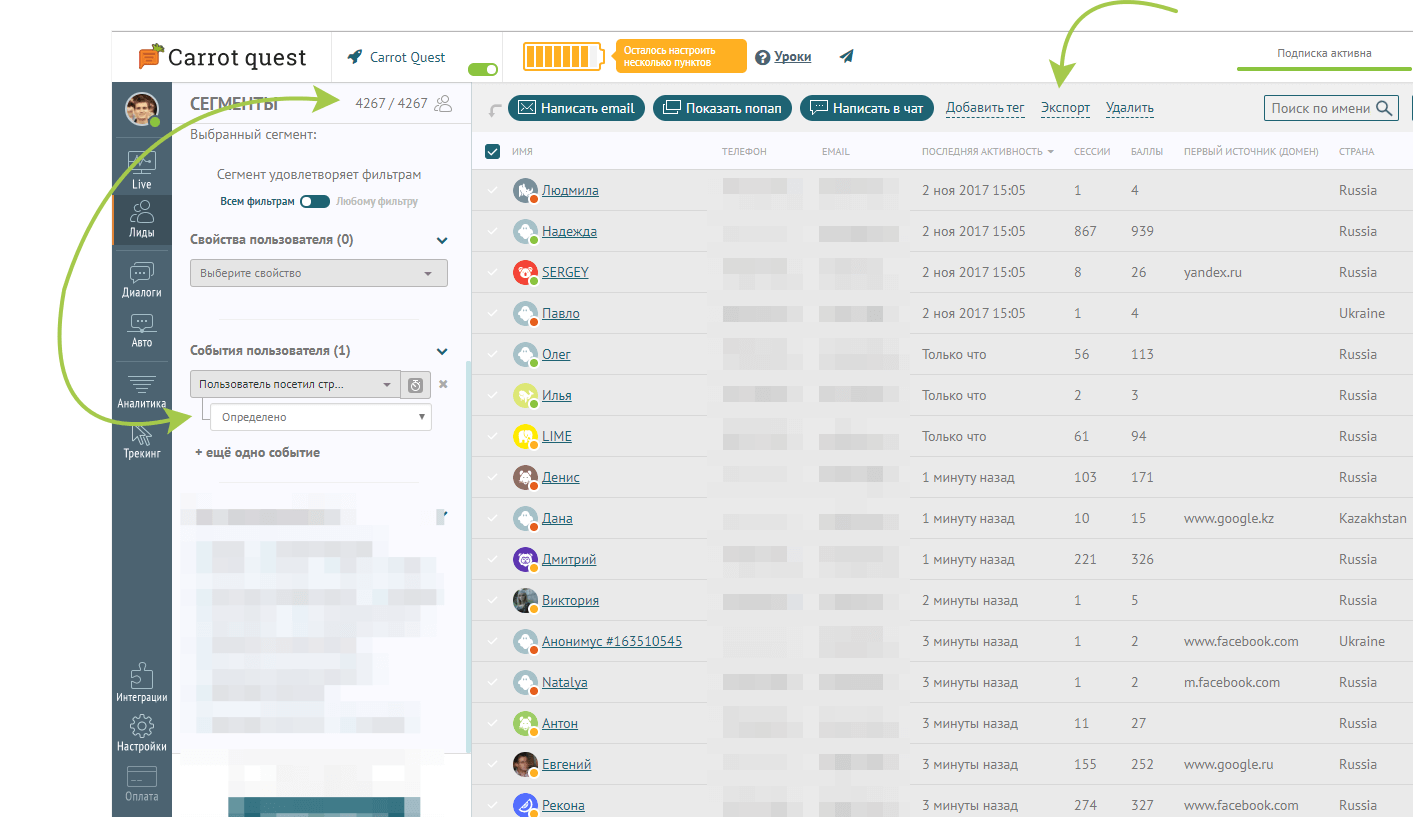Image resolution: width=1413 pixels, height=817 pixels.
Task: Open the Определено dropdown
Action: (320, 417)
